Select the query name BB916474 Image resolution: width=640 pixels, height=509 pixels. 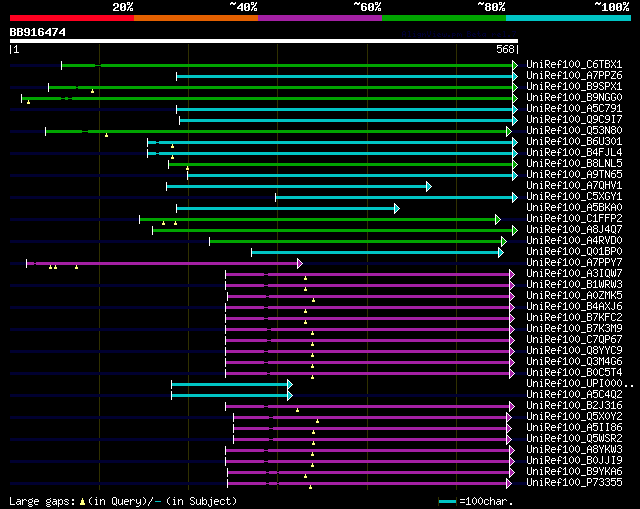point(38,32)
